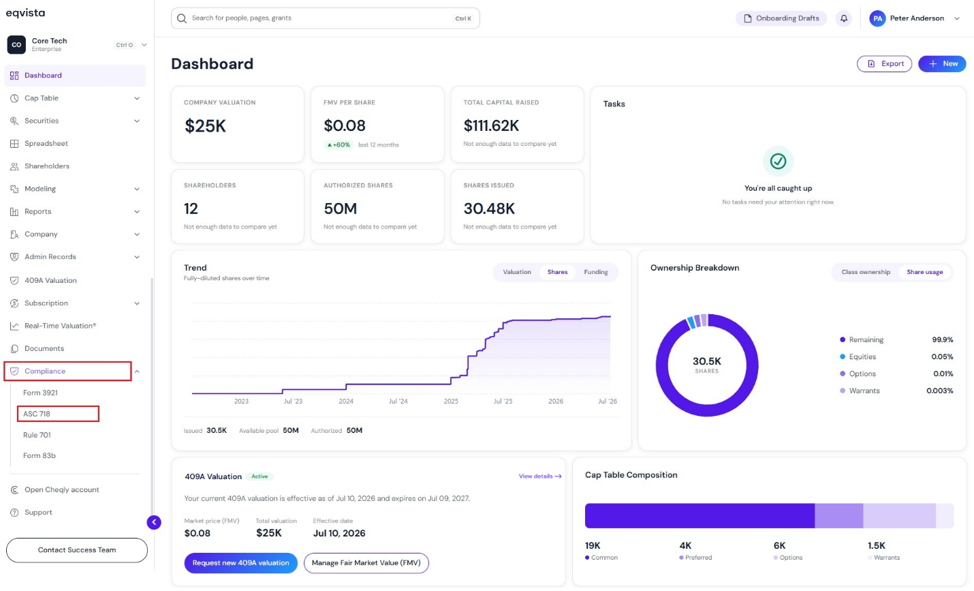Click the New button
This screenshot has height=591, width=974.
[942, 63]
